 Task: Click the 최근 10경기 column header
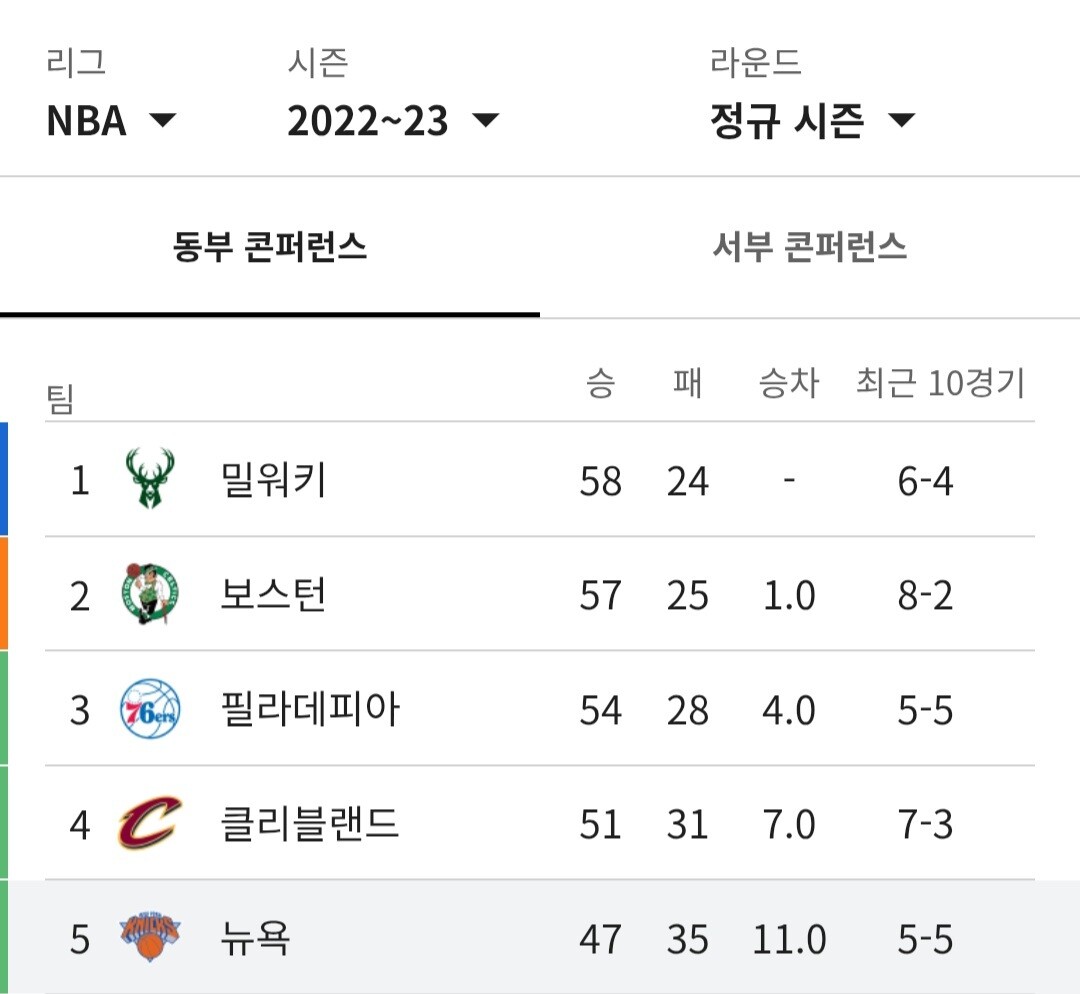pos(941,383)
